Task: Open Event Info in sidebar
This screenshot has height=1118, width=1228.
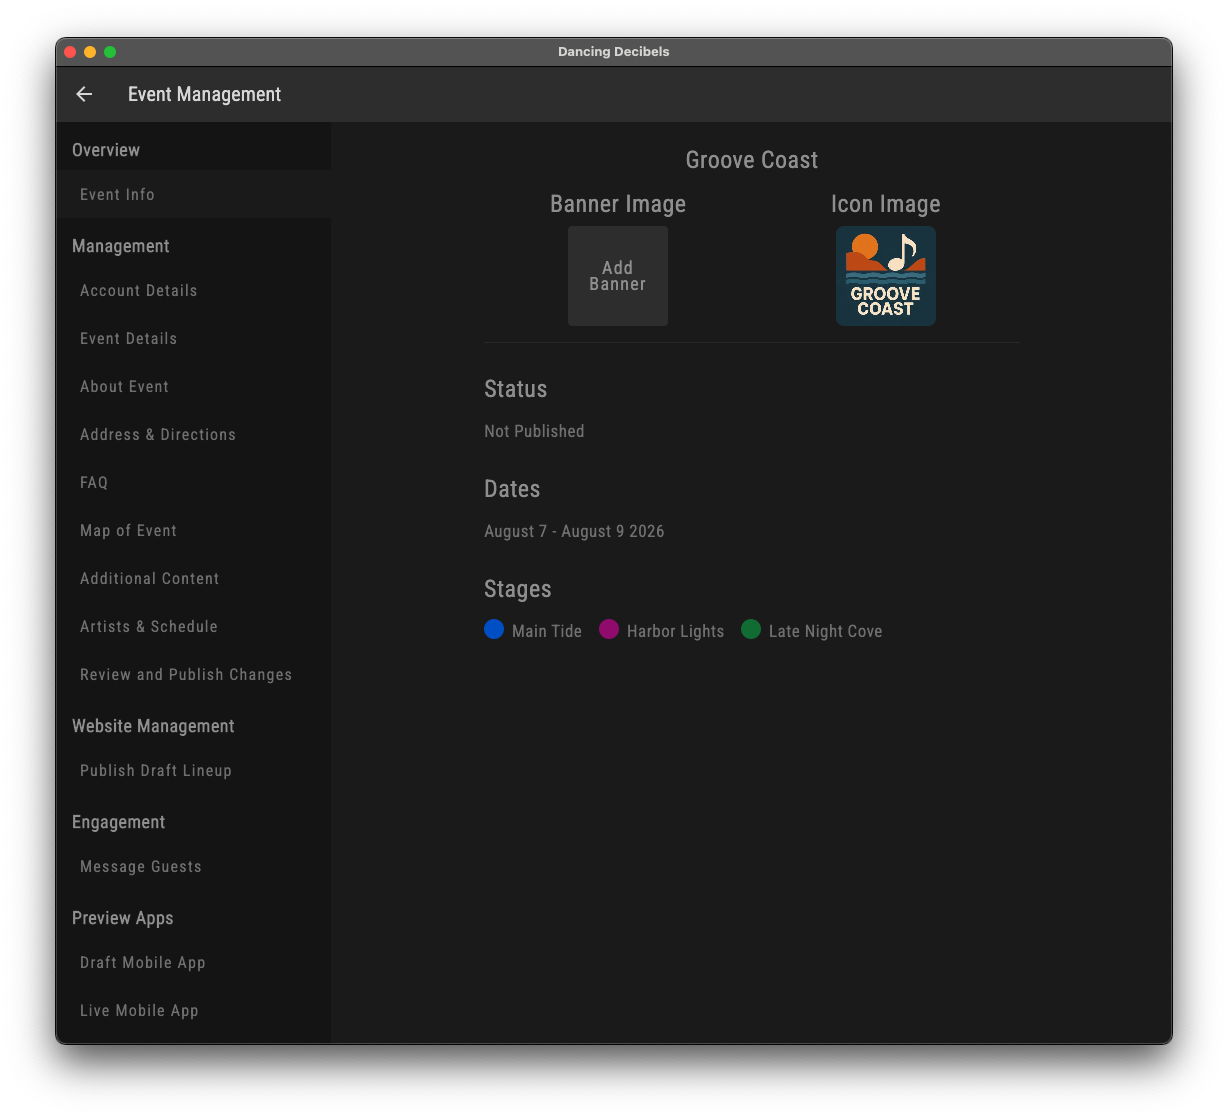Action: [117, 195]
